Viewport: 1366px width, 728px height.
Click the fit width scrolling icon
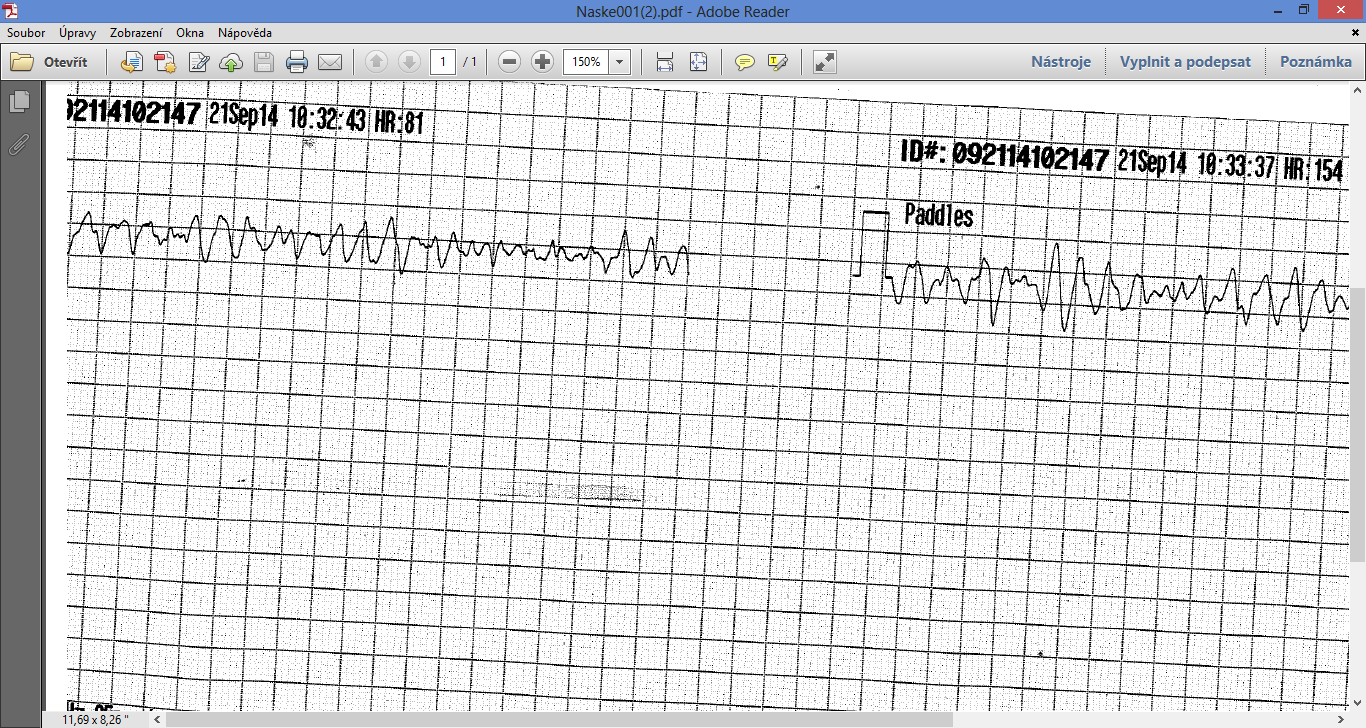665,62
